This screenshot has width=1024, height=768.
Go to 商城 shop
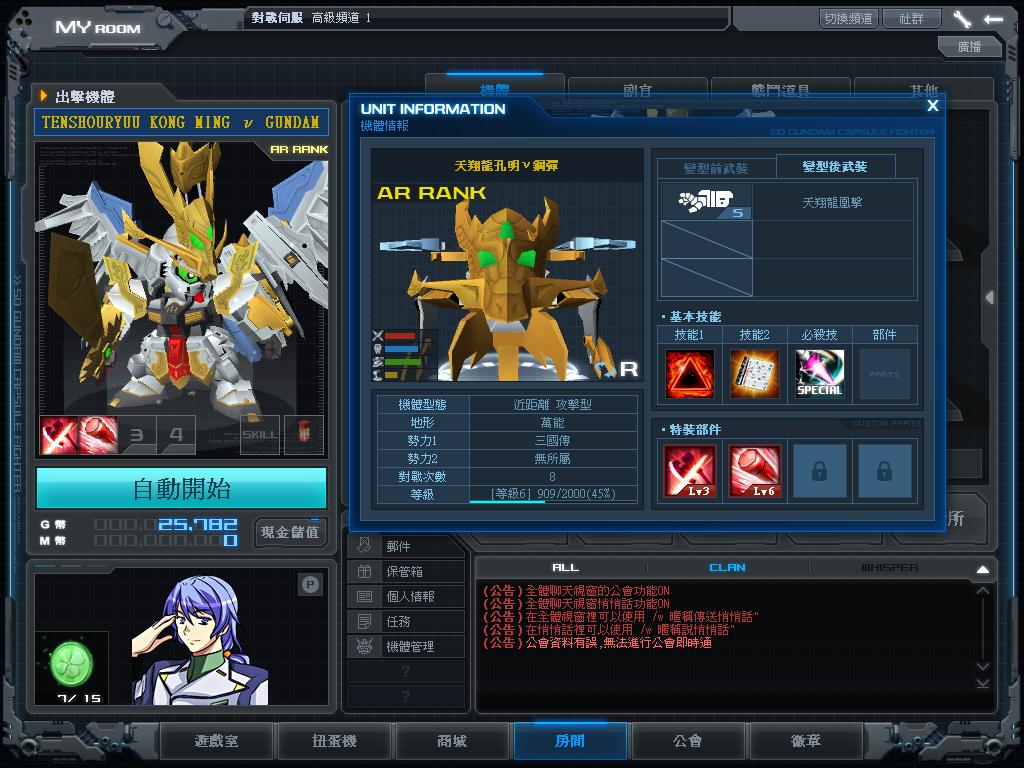[x=452, y=741]
